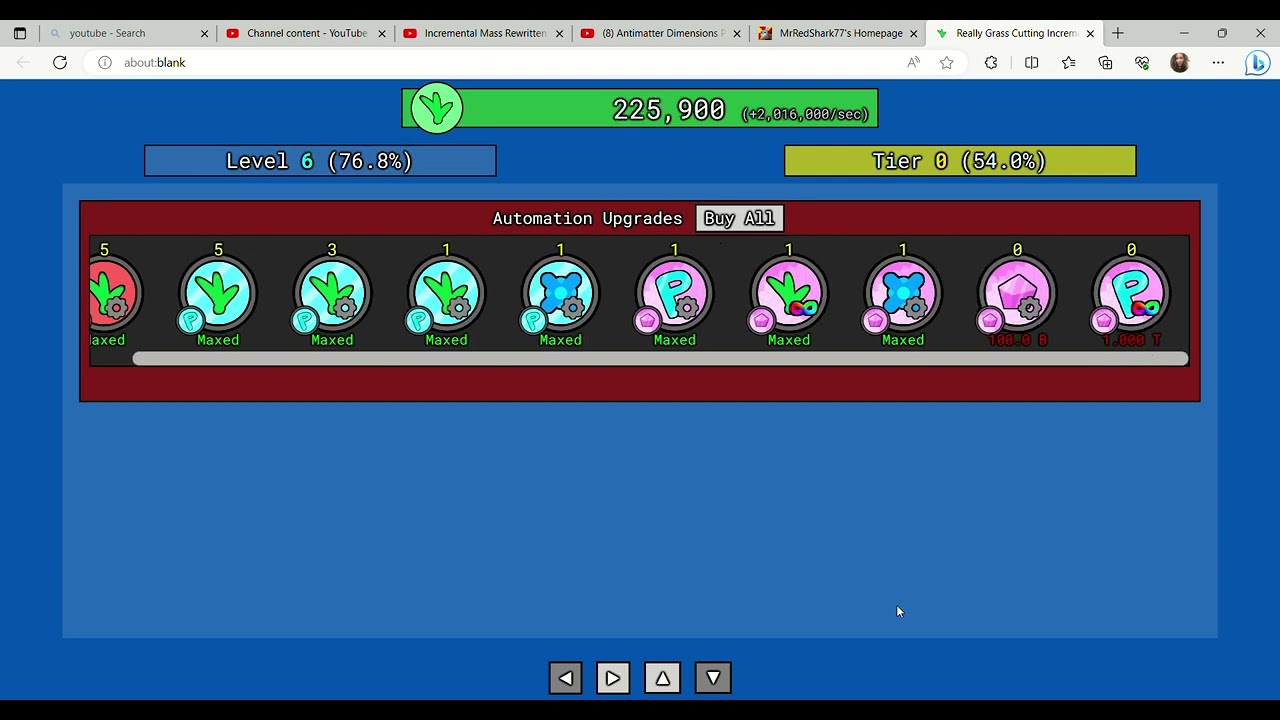Click the Read aloud icon
The image size is (1280, 720).
tap(913, 62)
